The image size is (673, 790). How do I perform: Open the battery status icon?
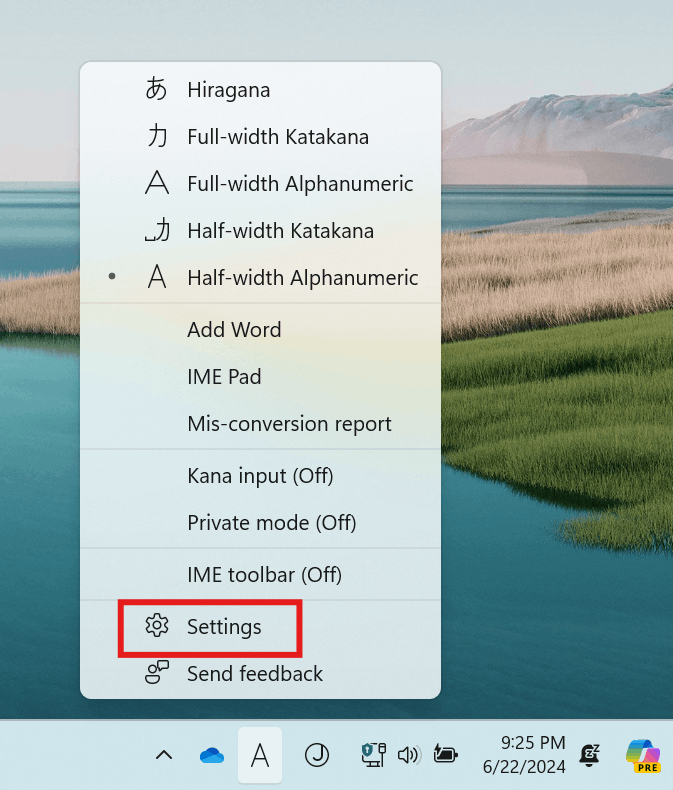pos(445,754)
